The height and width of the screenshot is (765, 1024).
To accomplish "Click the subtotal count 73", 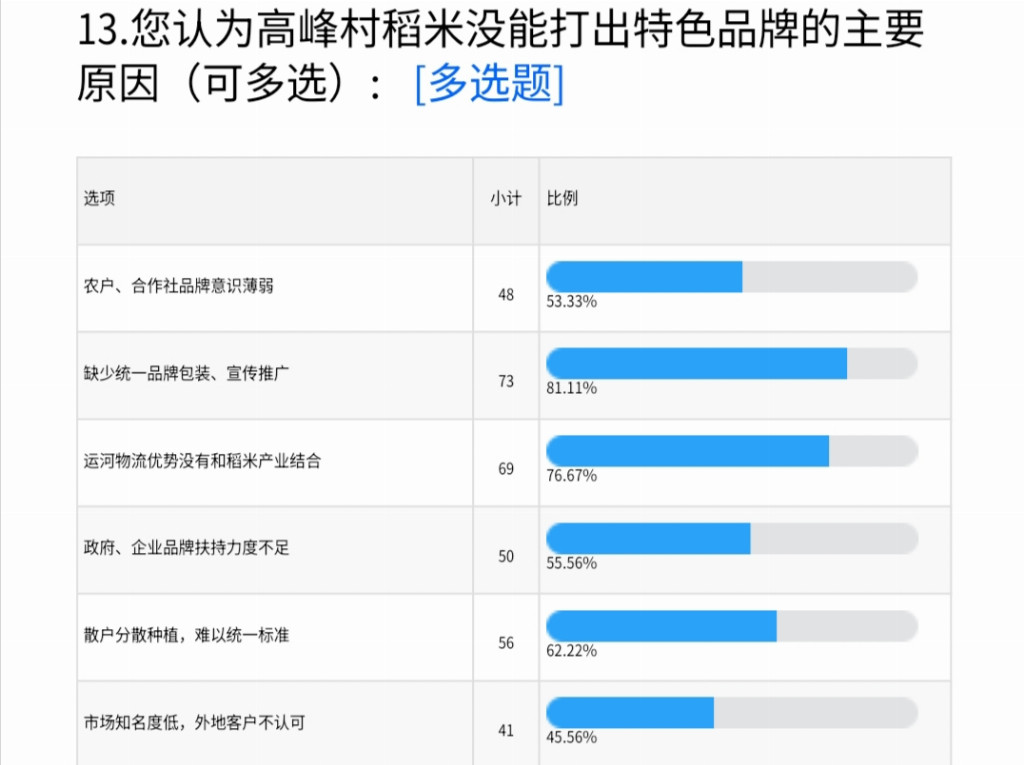I will [505, 382].
